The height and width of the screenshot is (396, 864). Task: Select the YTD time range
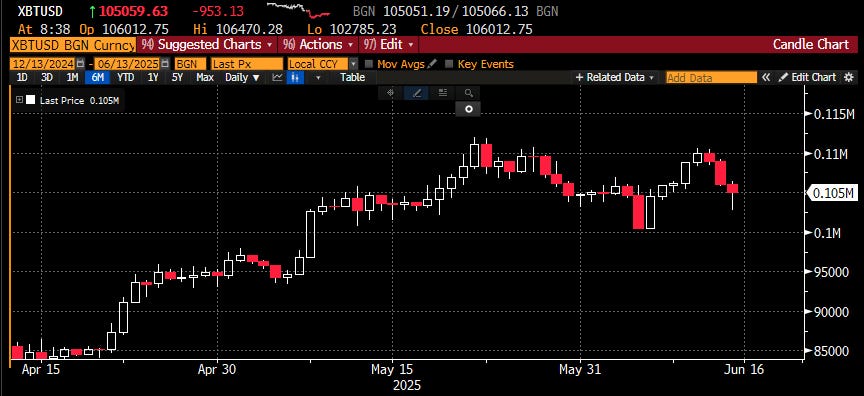point(126,78)
